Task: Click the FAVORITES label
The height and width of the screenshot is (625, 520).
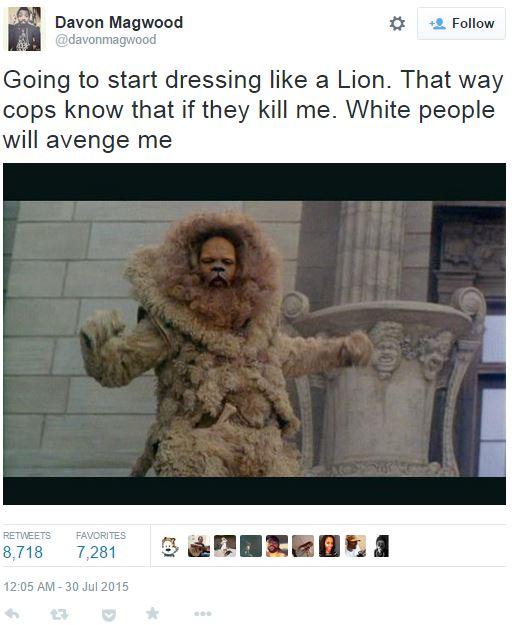Action: pos(101,535)
